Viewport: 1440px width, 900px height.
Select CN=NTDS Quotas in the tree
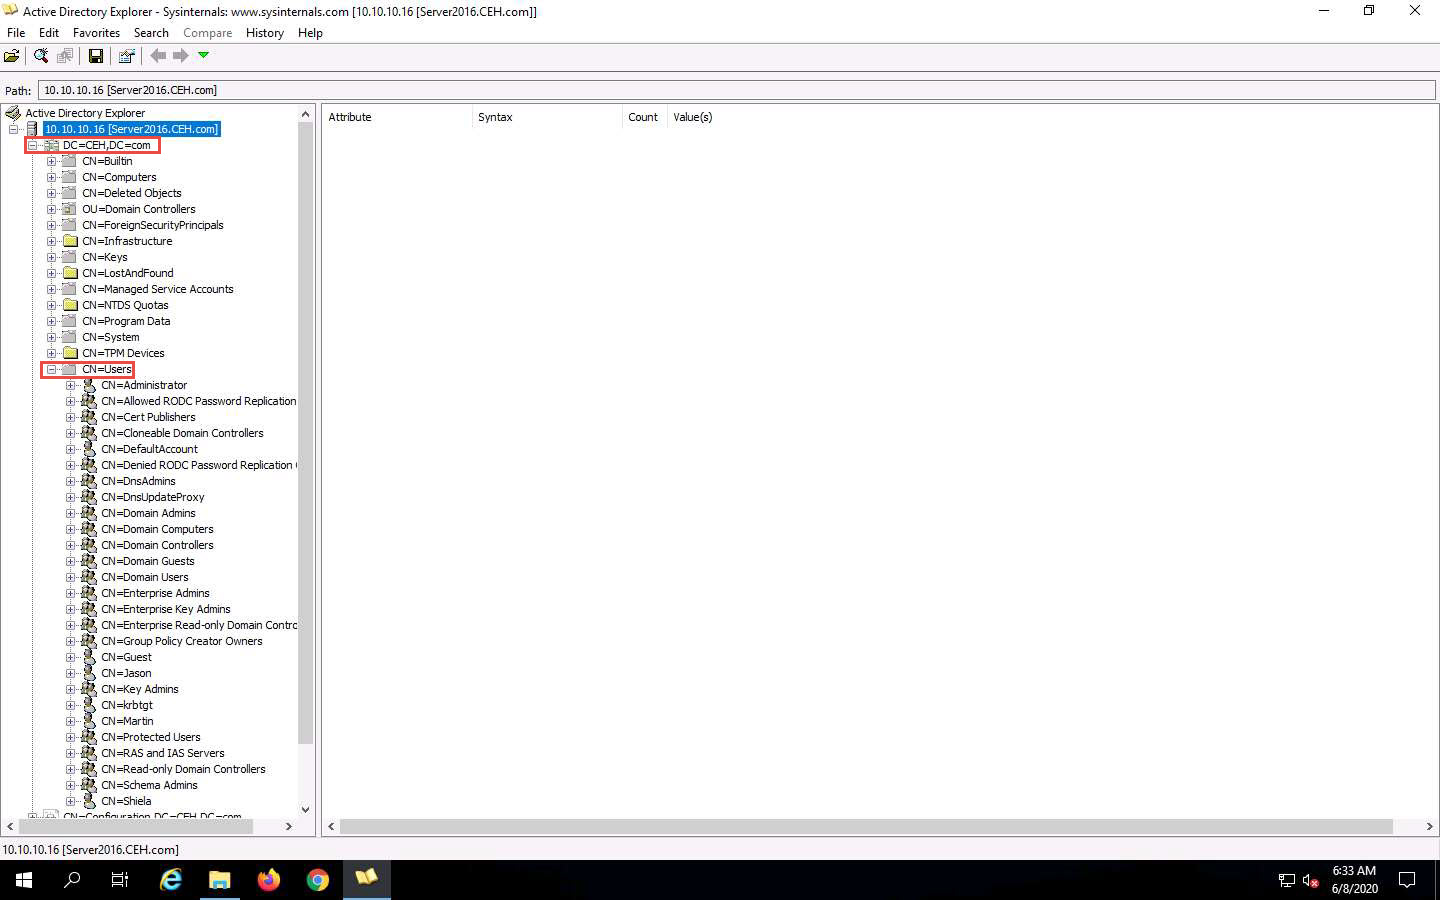(125, 305)
